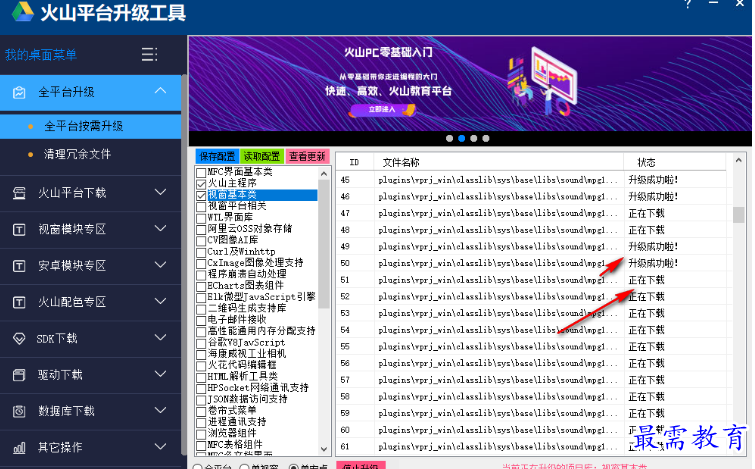This screenshot has height=469, width=755.
Task: Expand the 火山配色专区 section
Action: pyautogui.click(x=160, y=301)
